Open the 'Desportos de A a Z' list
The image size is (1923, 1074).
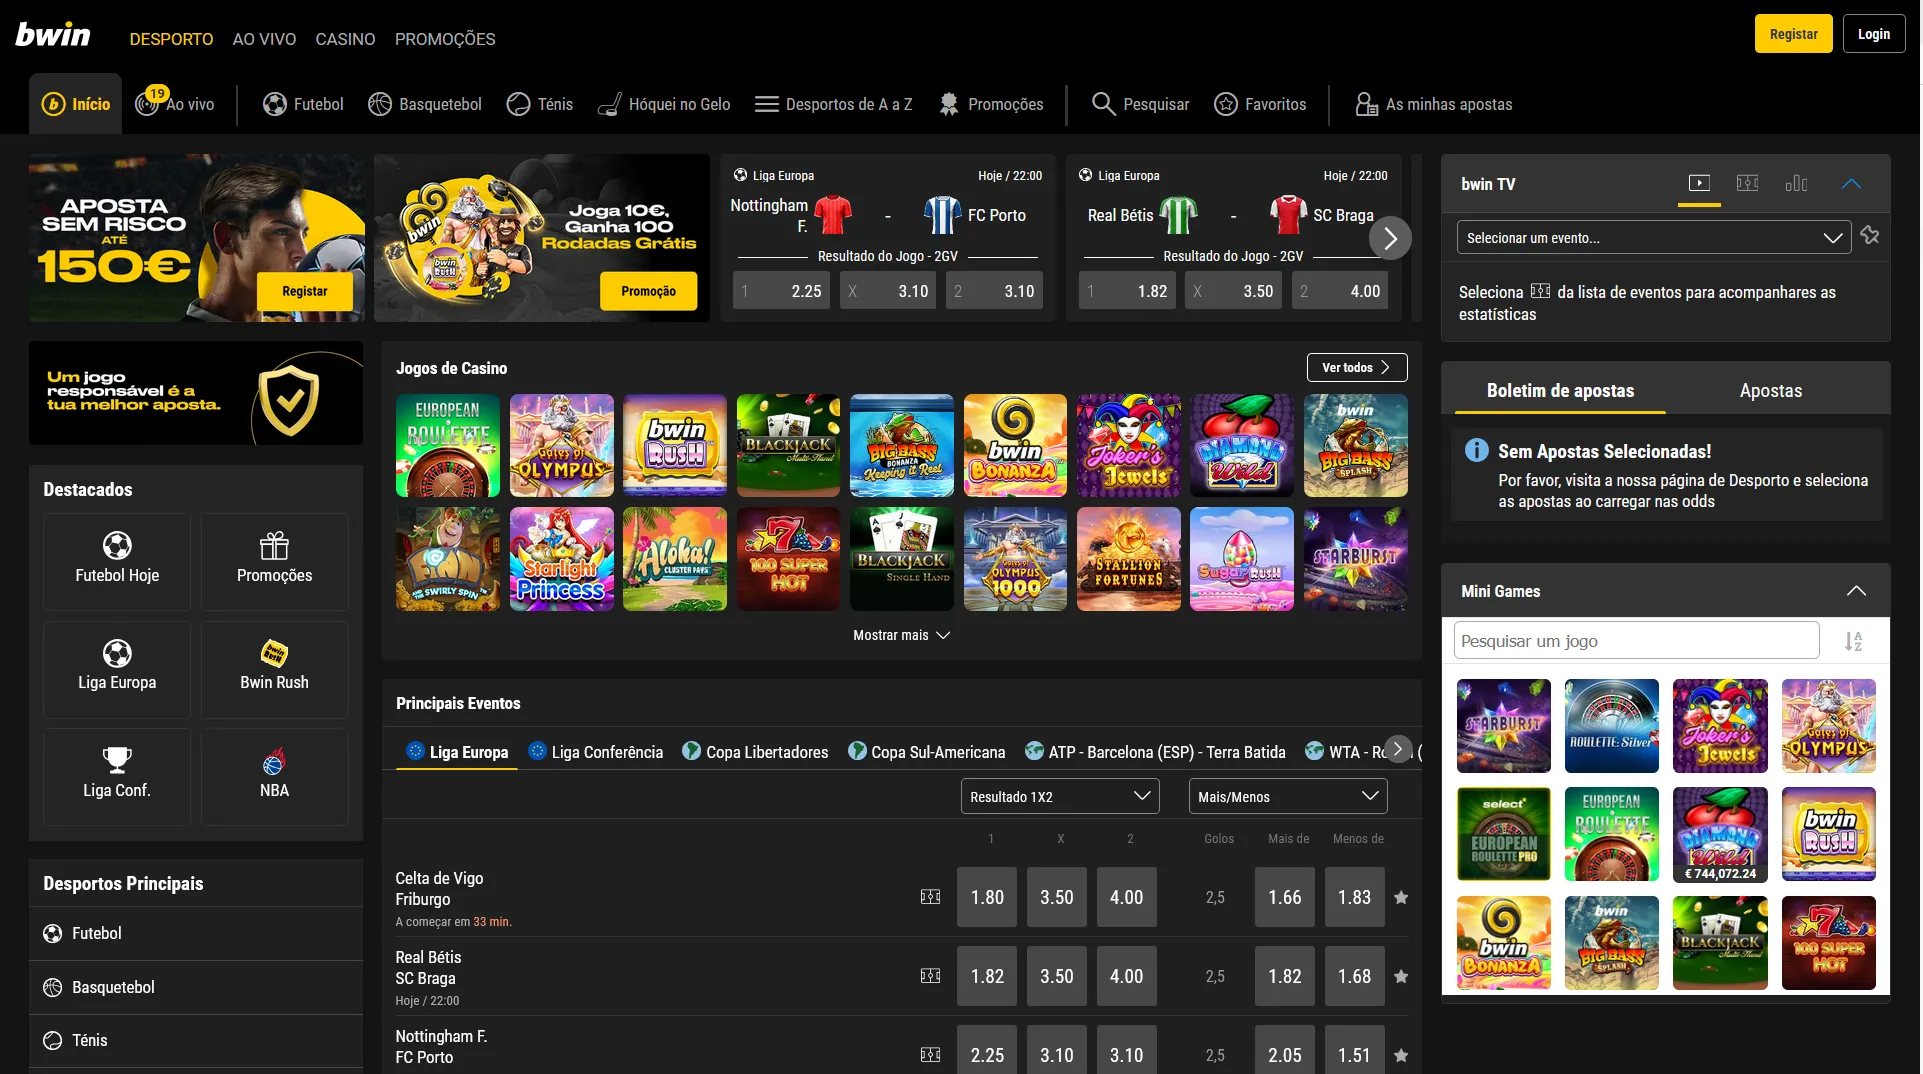pos(833,104)
